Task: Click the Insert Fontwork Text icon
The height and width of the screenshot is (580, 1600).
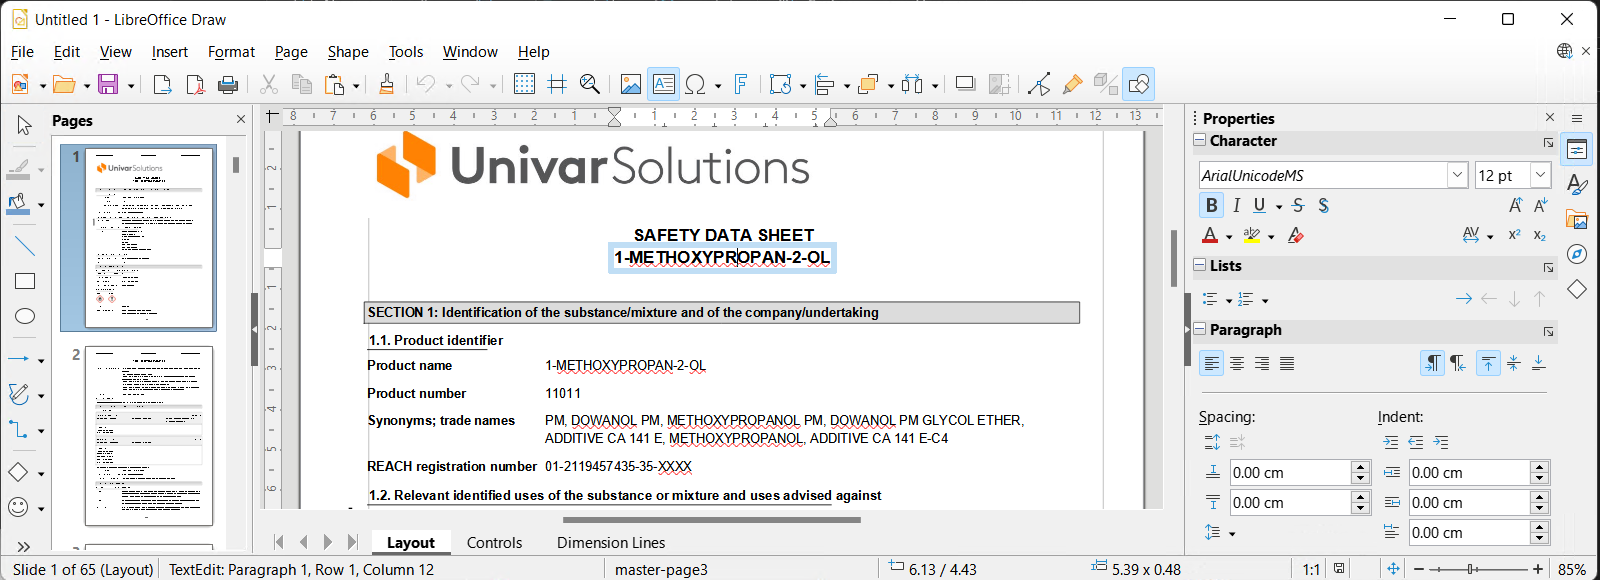Action: pos(741,85)
